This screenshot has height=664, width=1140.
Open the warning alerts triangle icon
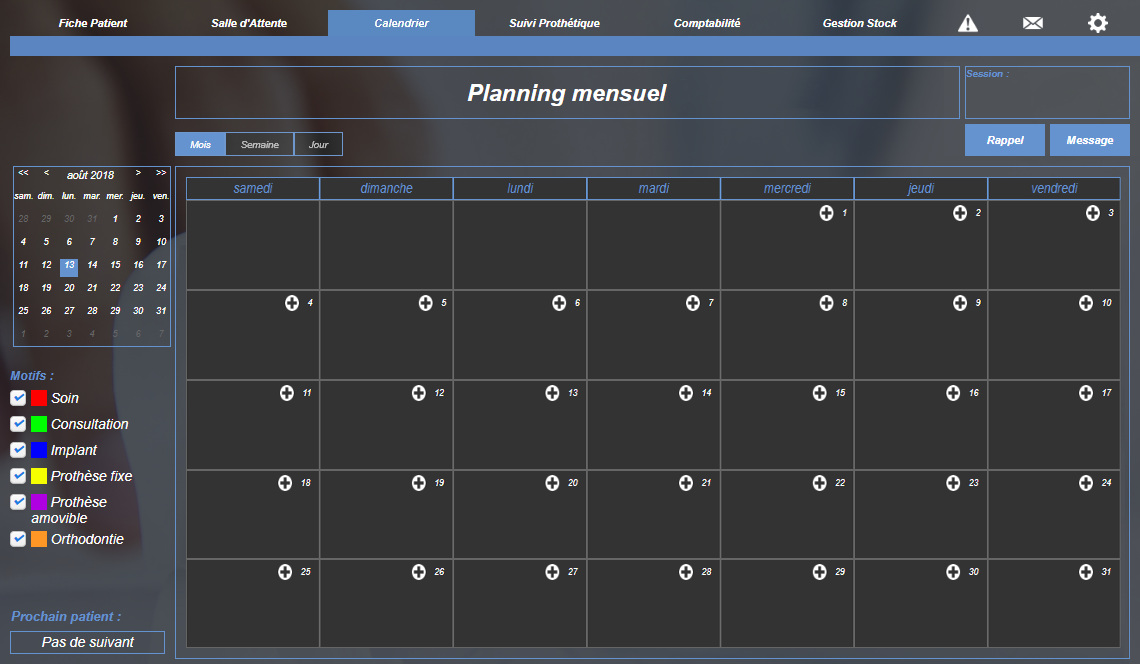(x=967, y=23)
